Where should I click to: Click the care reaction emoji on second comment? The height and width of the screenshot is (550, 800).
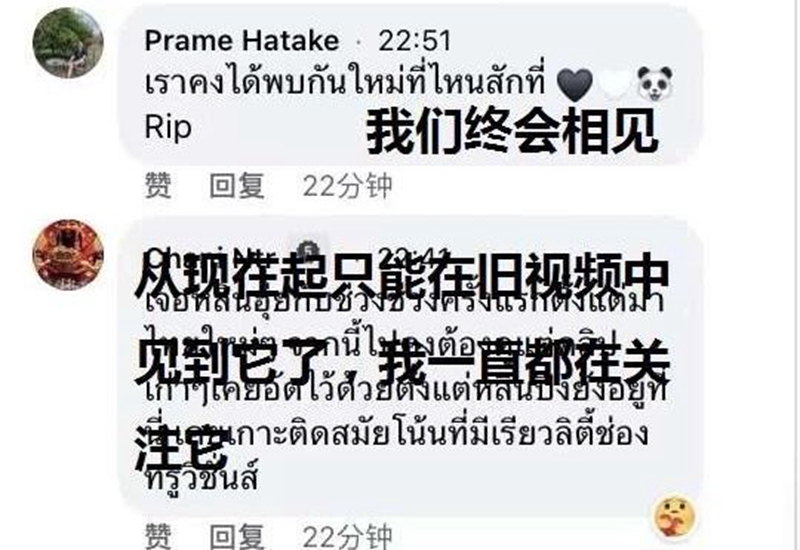675,517
